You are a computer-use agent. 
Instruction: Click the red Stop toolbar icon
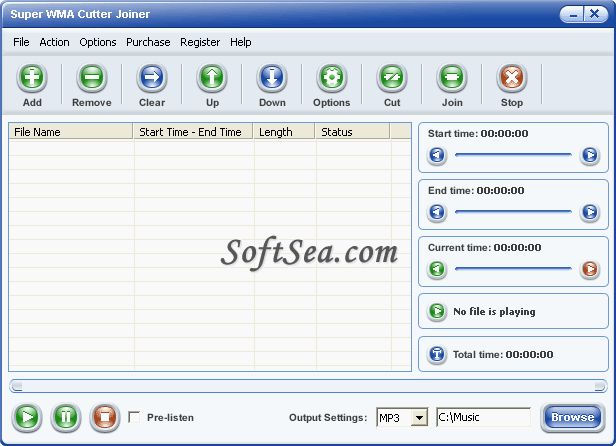(x=512, y=77)
